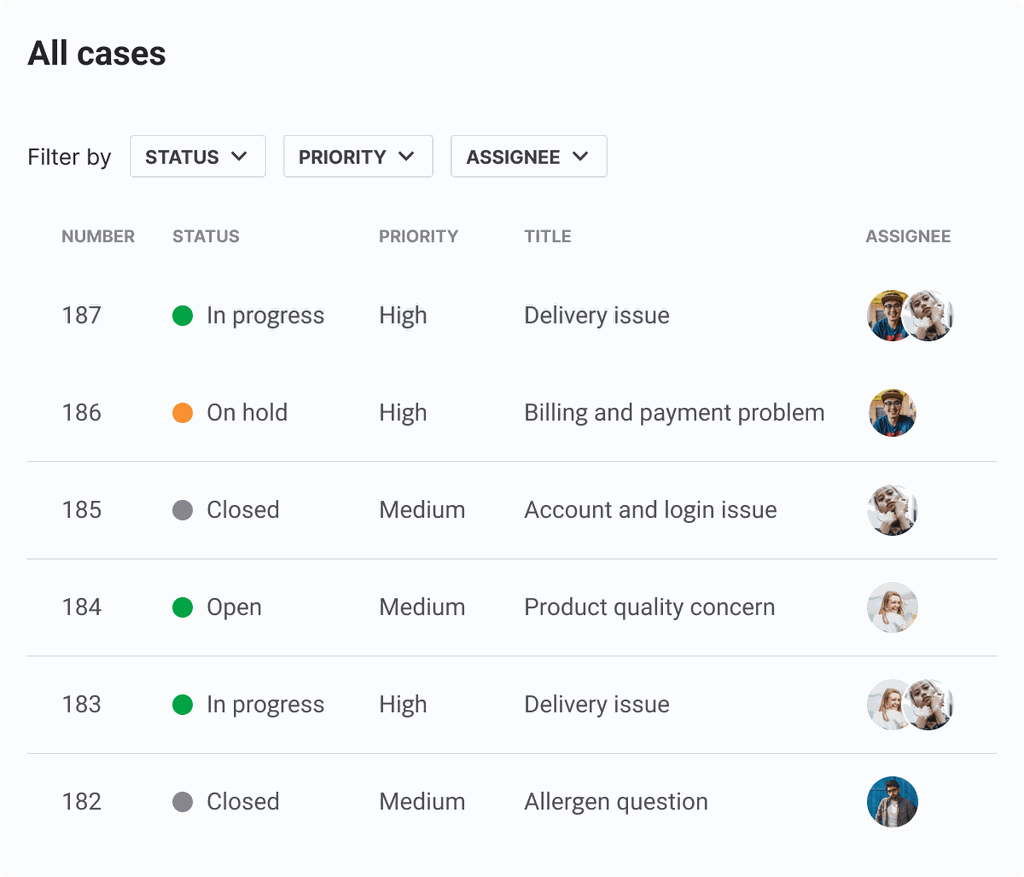1024x877 pixels.
Task: Open the Account and login issue case
Action: (650, 510)
